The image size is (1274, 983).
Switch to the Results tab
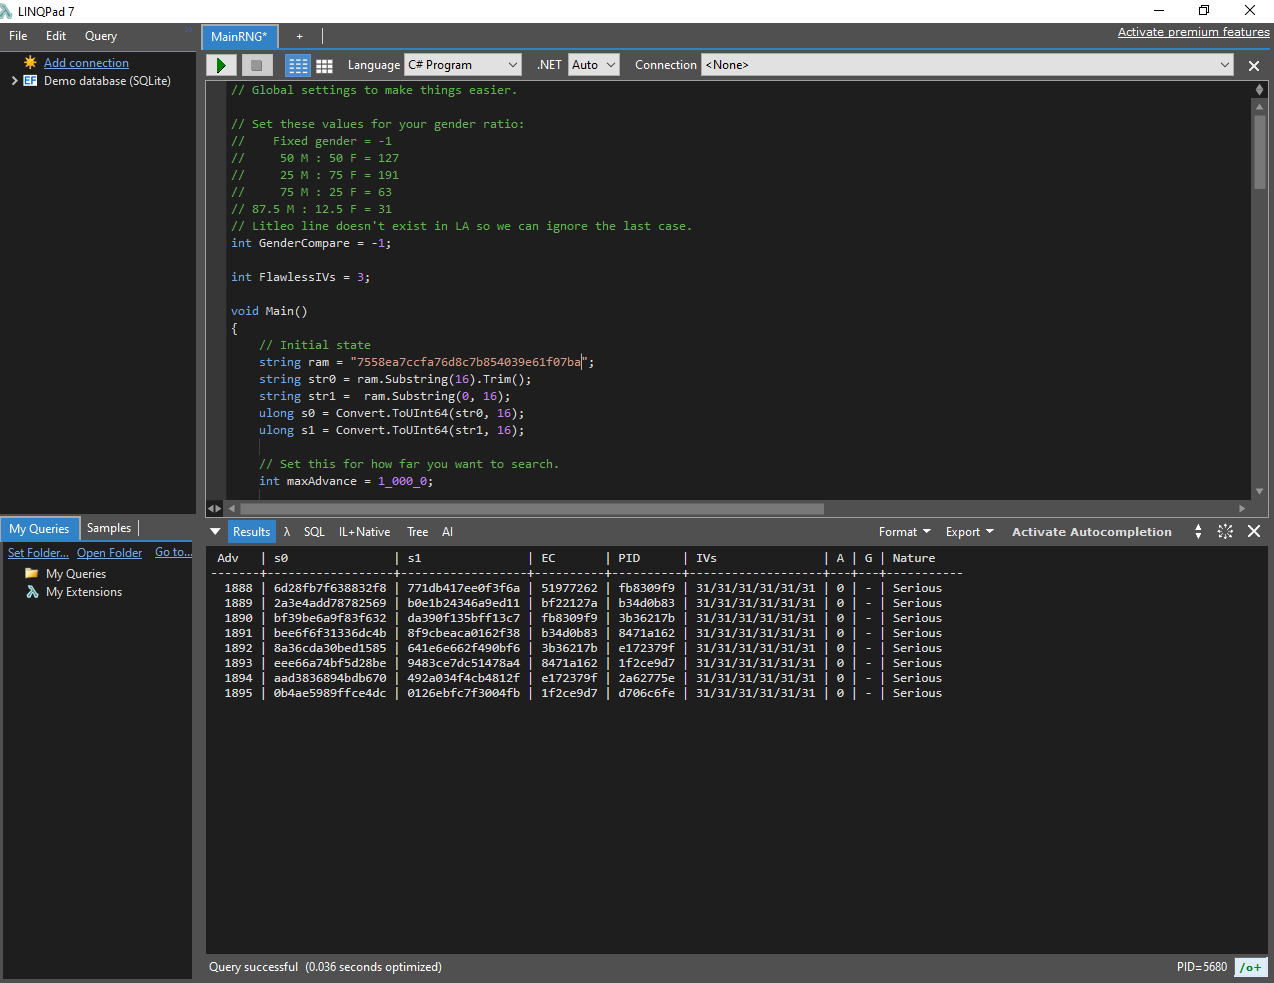tap(251, 532)
